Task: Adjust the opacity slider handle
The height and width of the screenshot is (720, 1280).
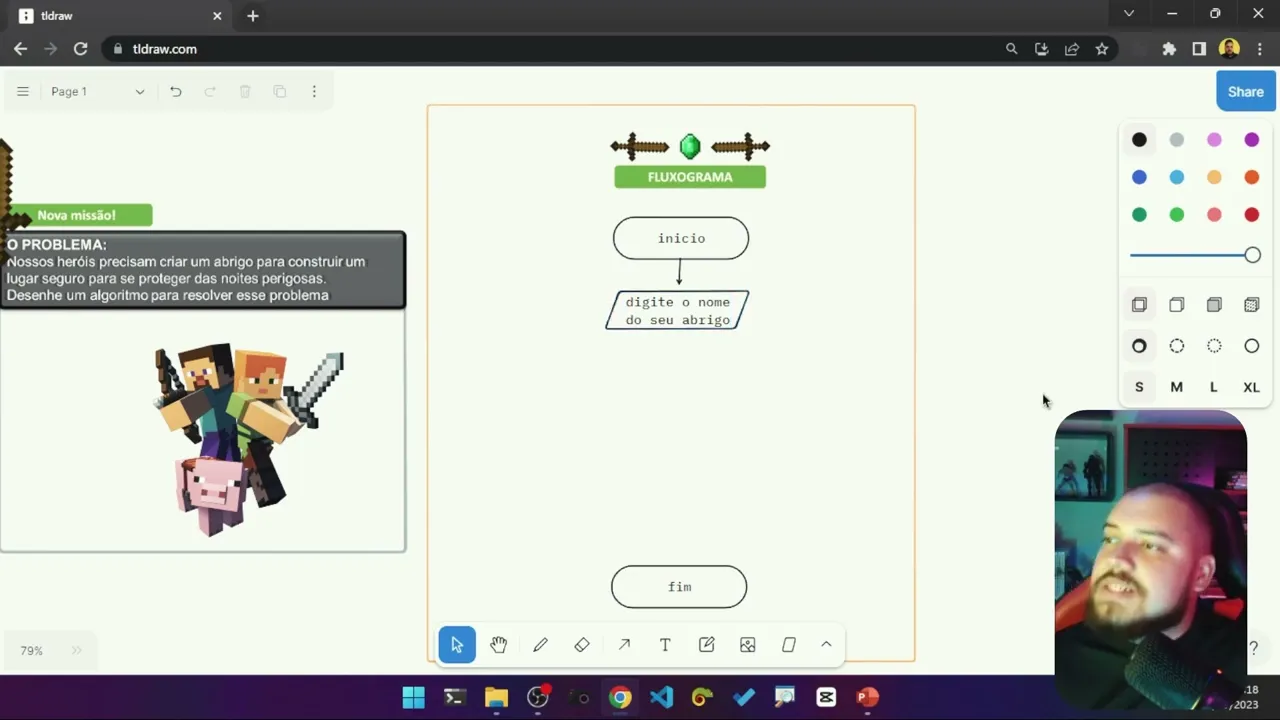Action: pyautogui.click(x=1252, y=255)
